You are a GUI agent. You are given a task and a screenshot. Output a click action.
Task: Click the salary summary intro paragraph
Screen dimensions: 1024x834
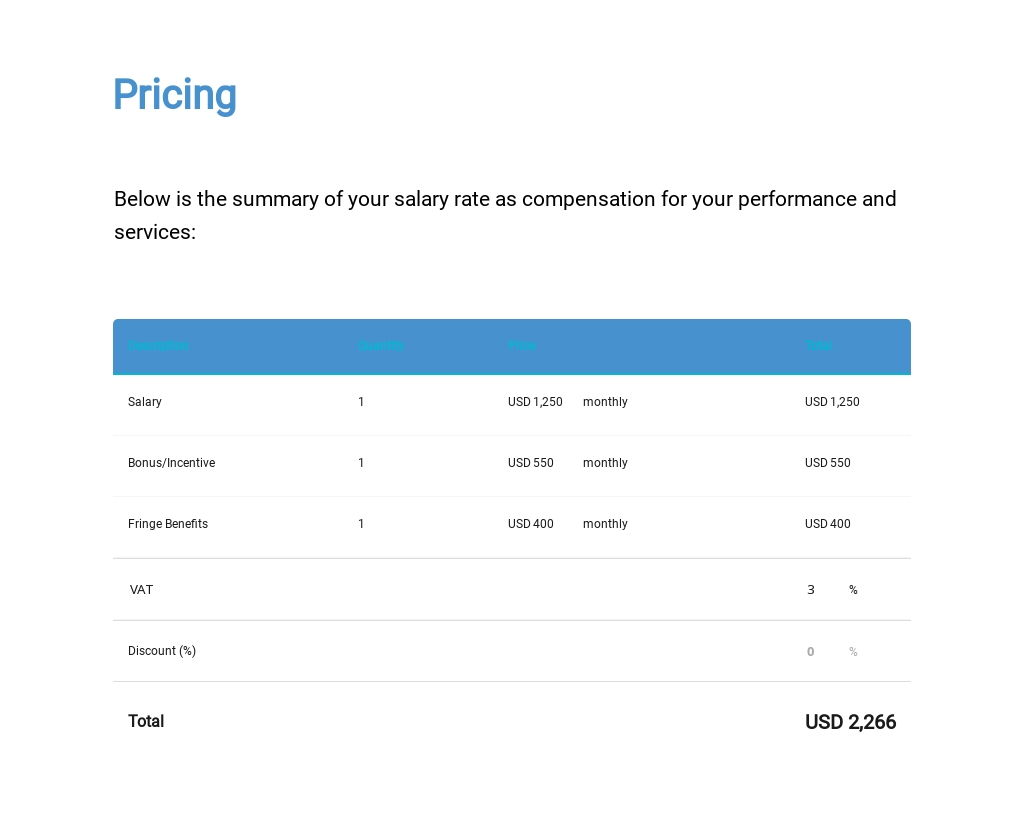point(505,215)
